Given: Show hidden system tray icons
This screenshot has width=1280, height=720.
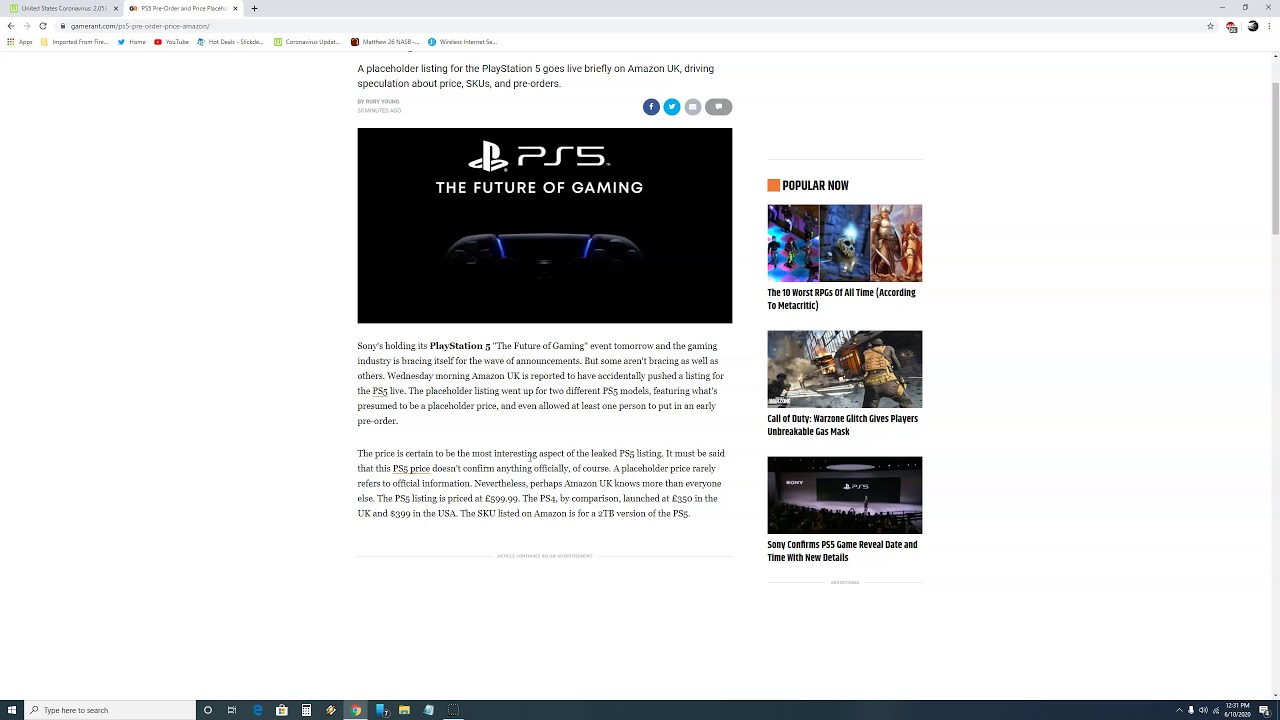Looking at the screenshot, I should [1179, 710].
